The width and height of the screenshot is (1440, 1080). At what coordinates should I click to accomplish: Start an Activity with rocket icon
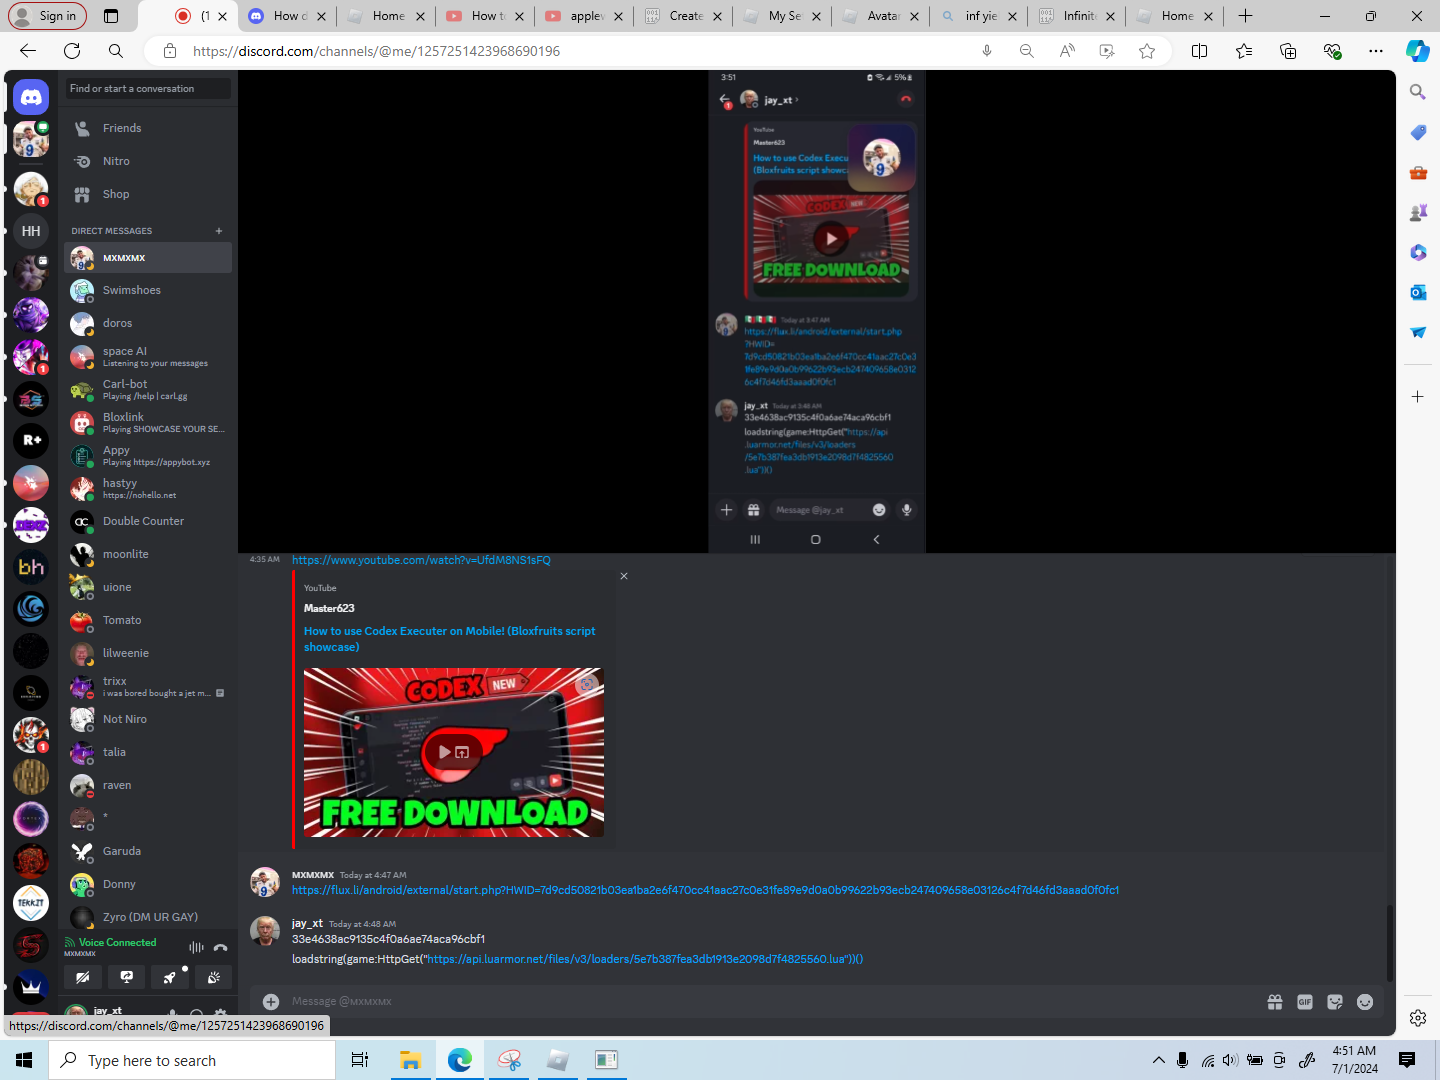tap(170, 977)
